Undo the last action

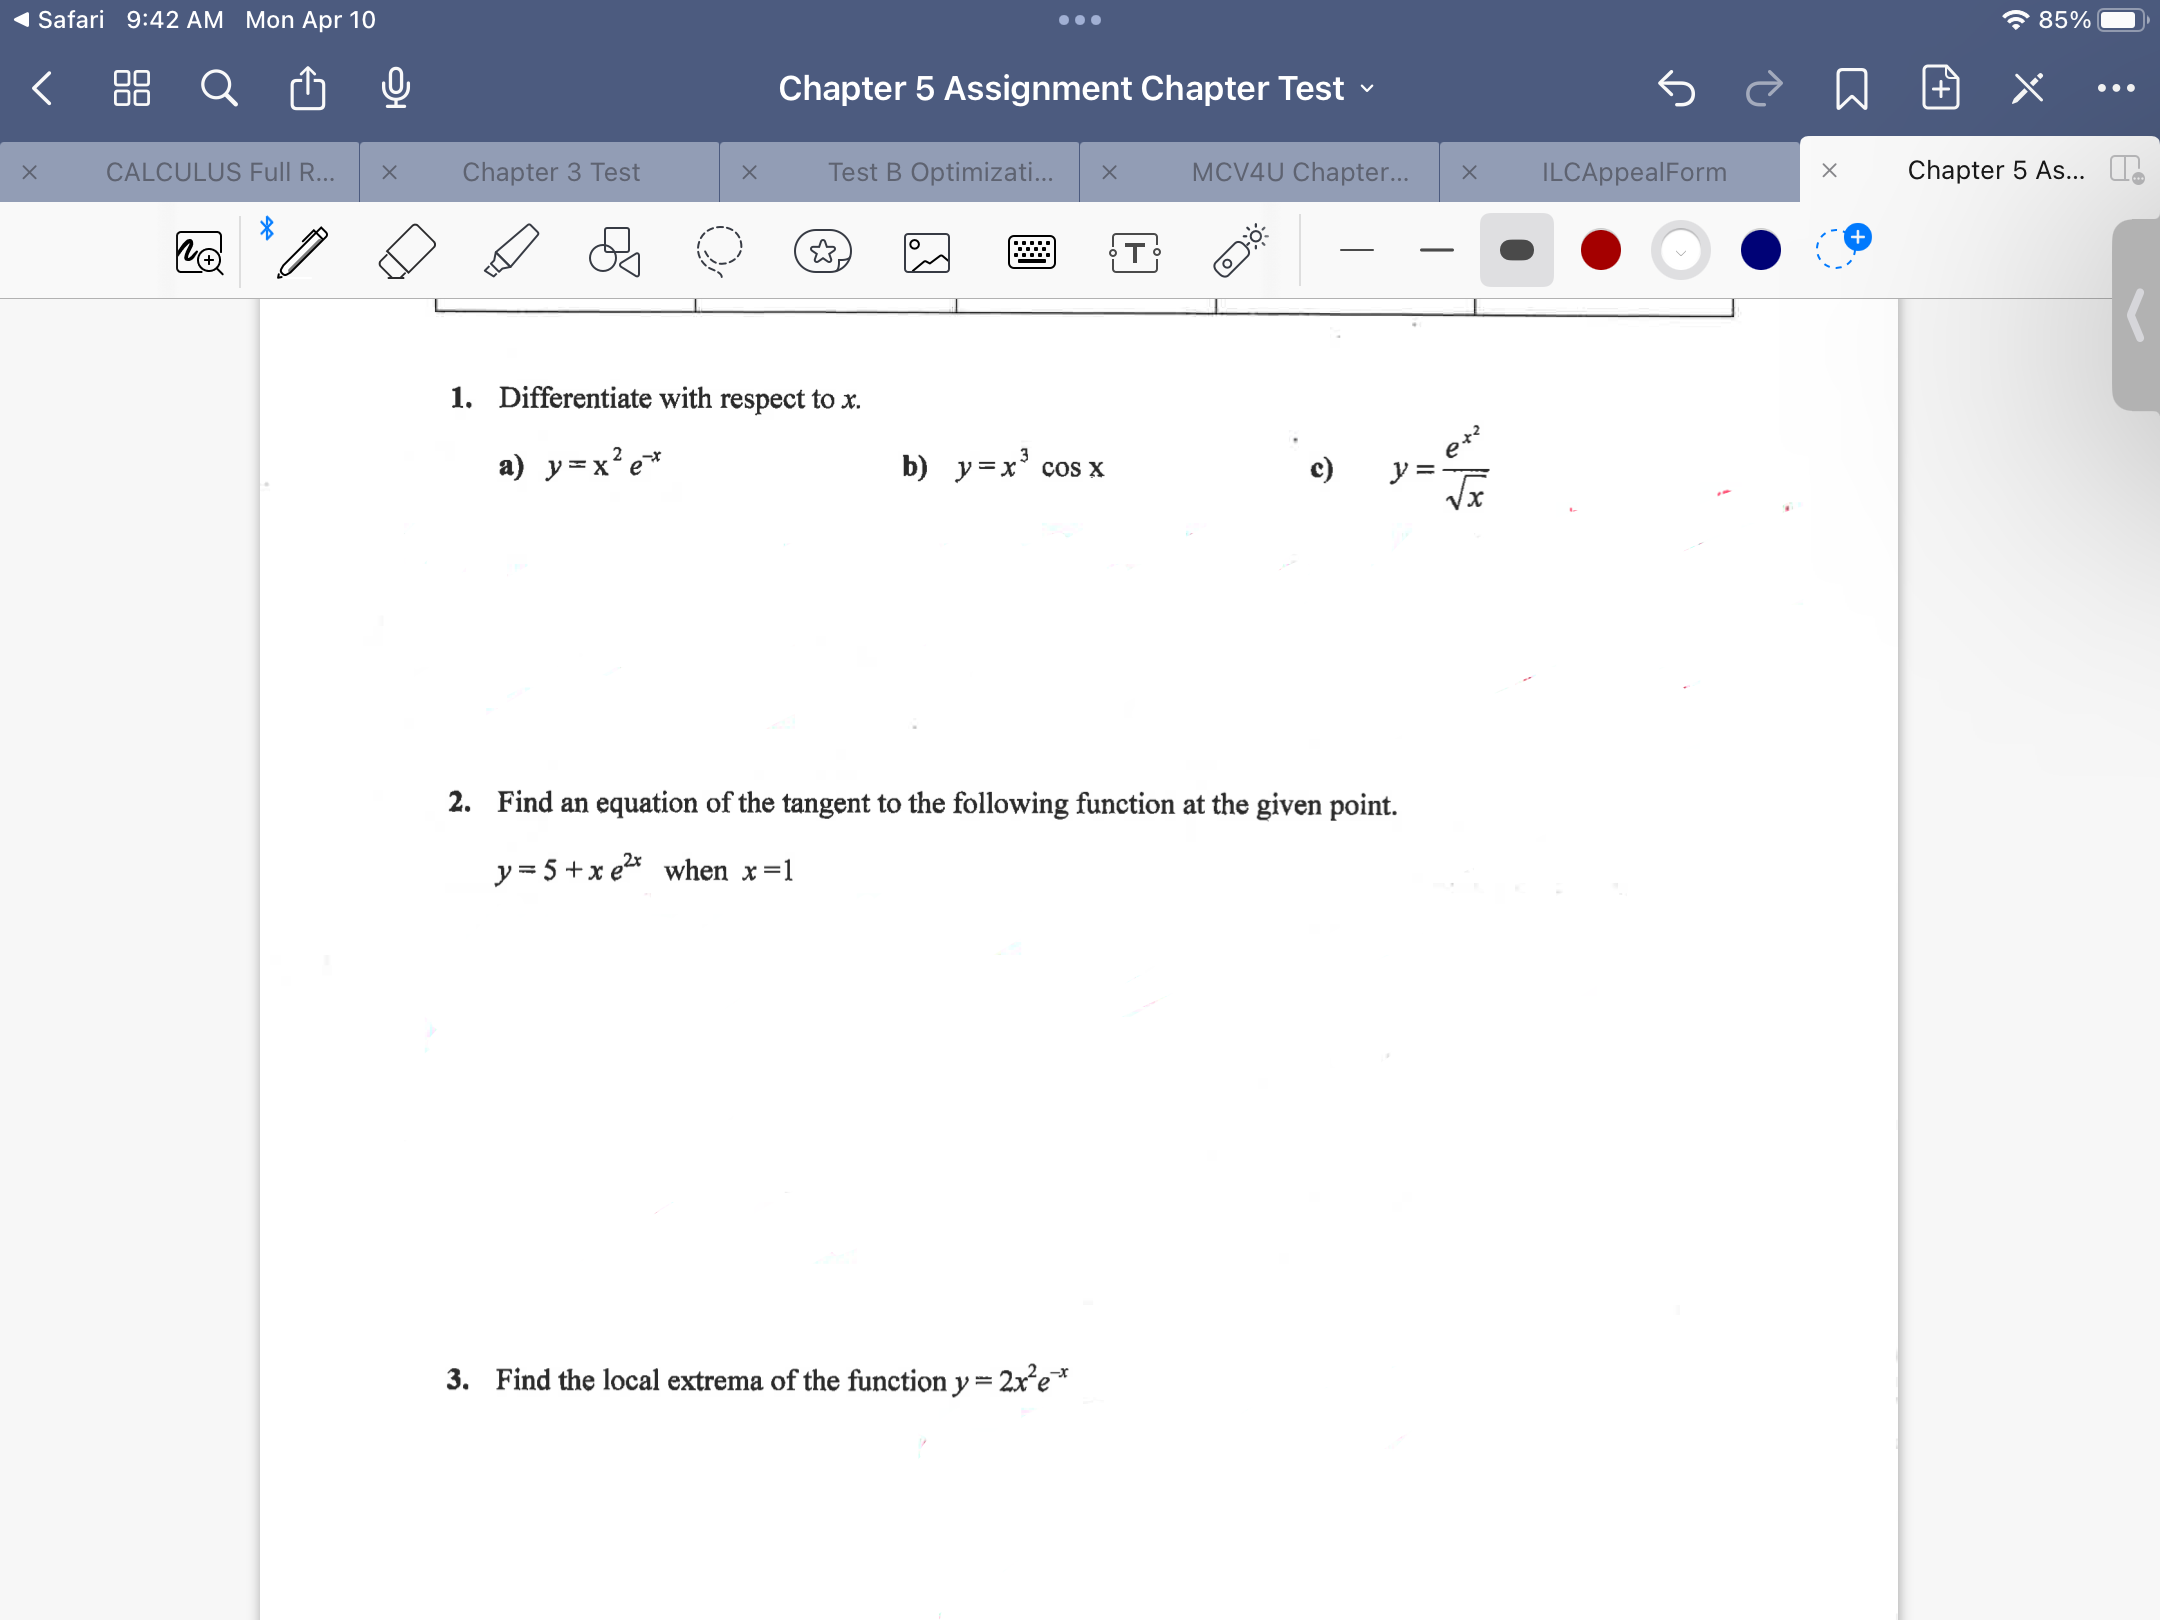1676,88
